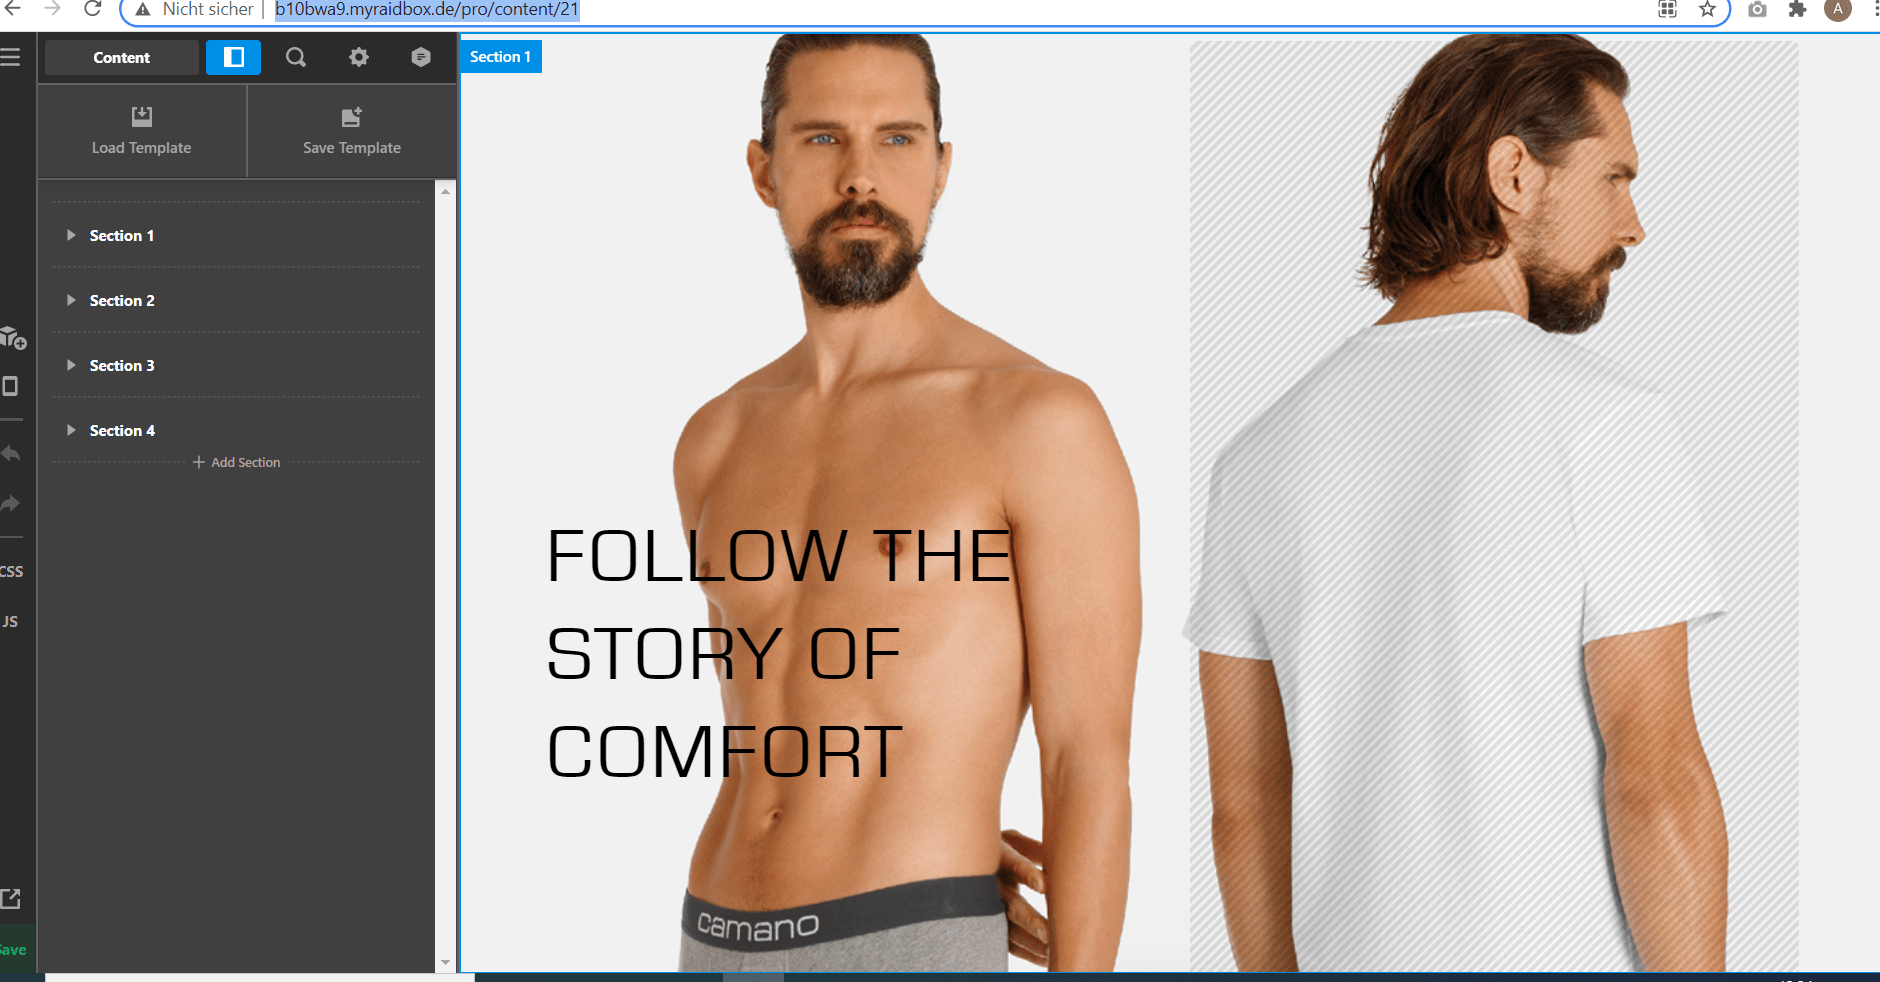The image size is (1880, 982).
Task: Open the Elements library cubes icon
Action: pyautogui.click(x=12, y=338)
